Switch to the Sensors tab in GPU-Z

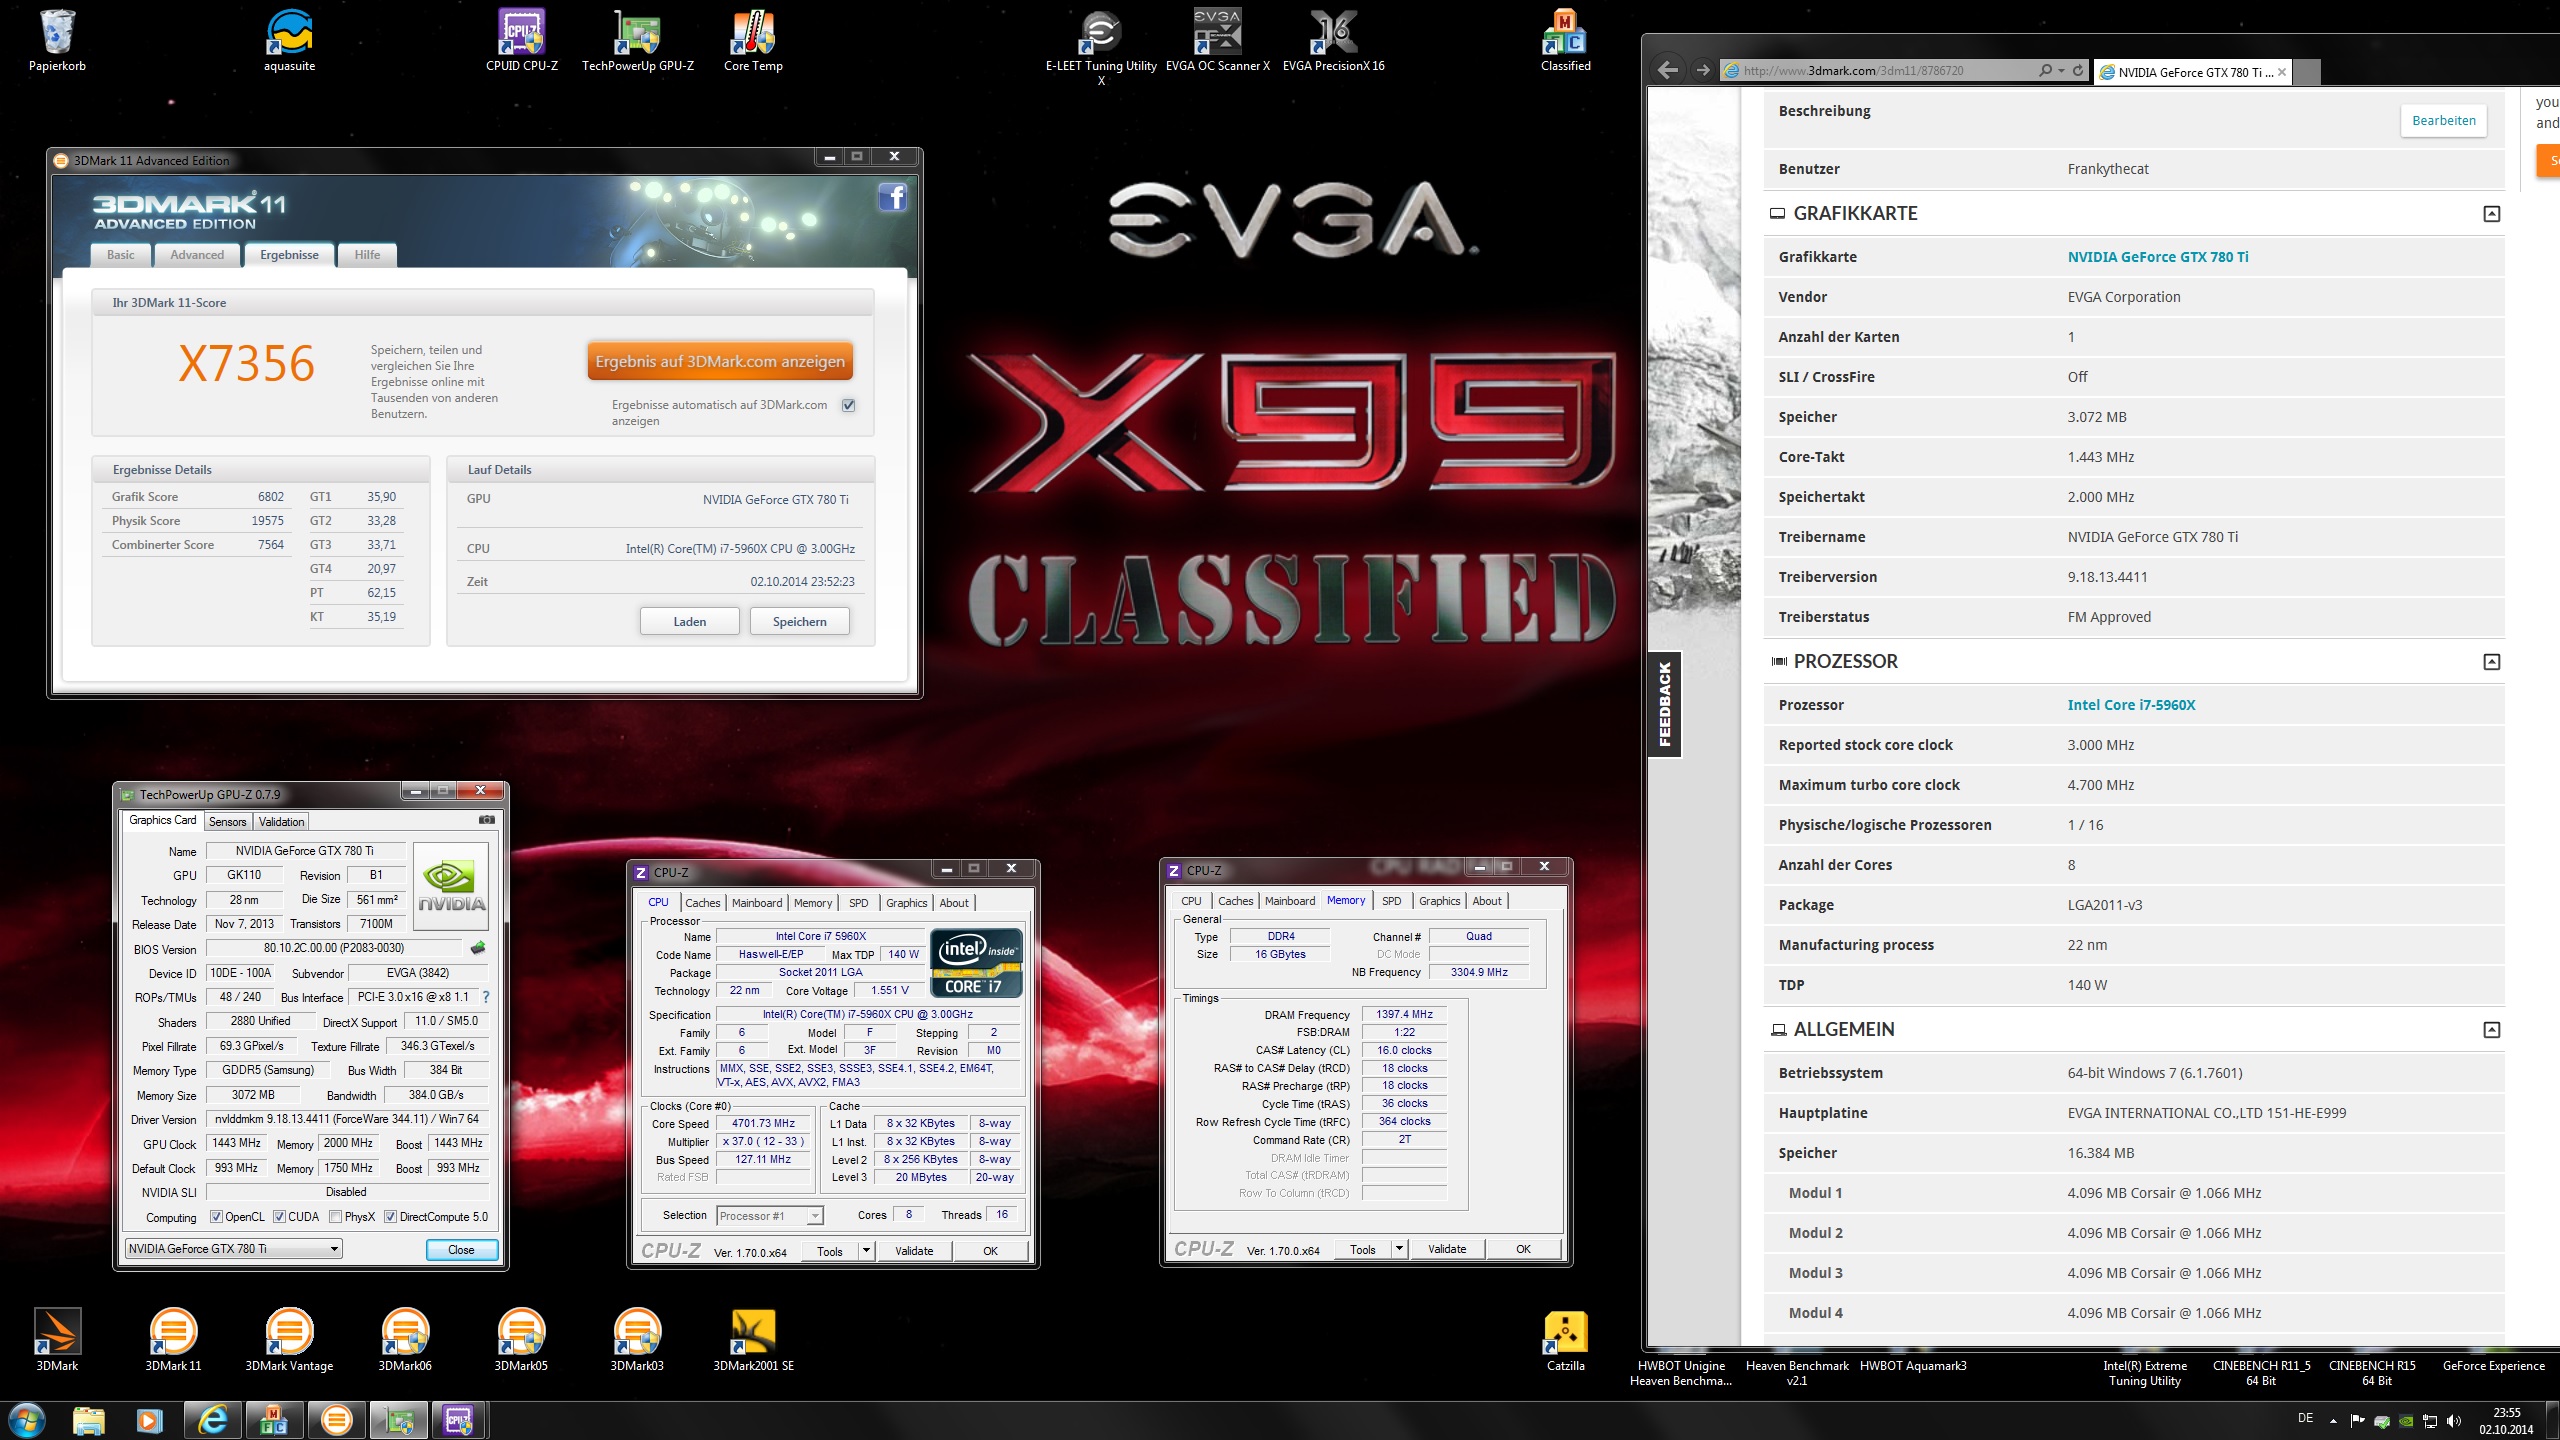click(227, 821)
